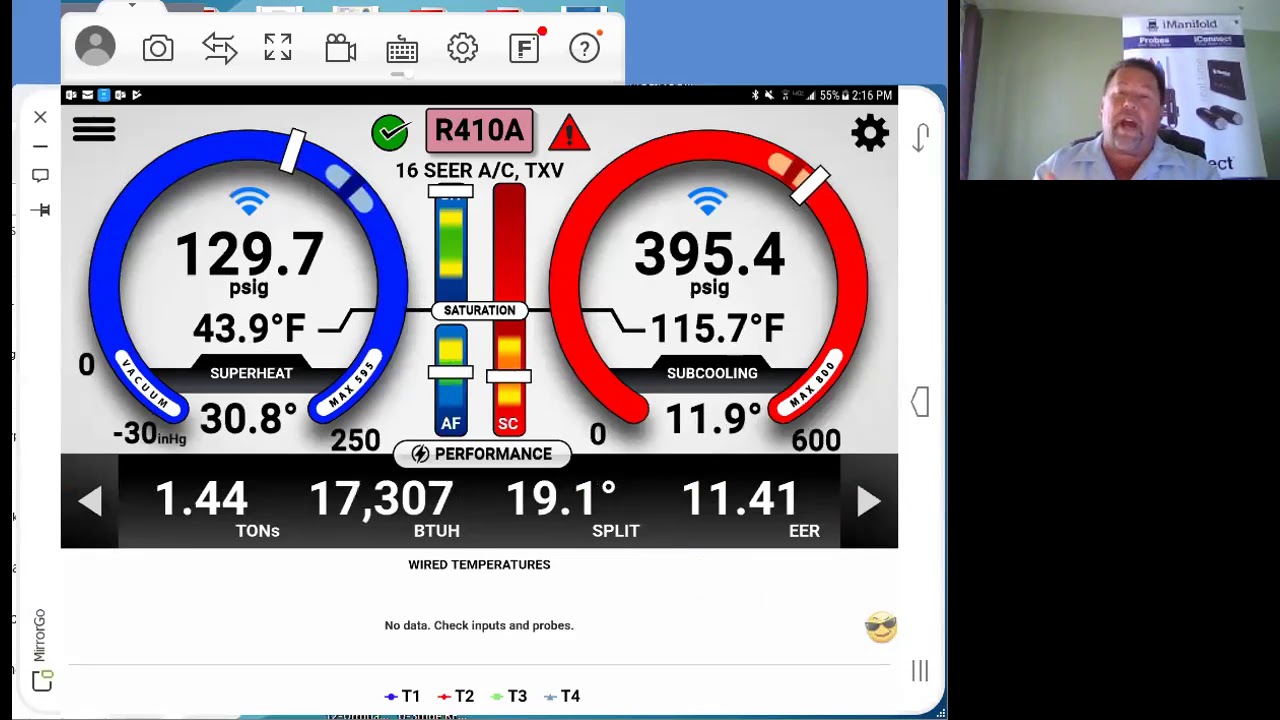Open the hamburger menu in iManifold app
The width and height of the screenshot is (1280, 720).
[x=94, y=130]
